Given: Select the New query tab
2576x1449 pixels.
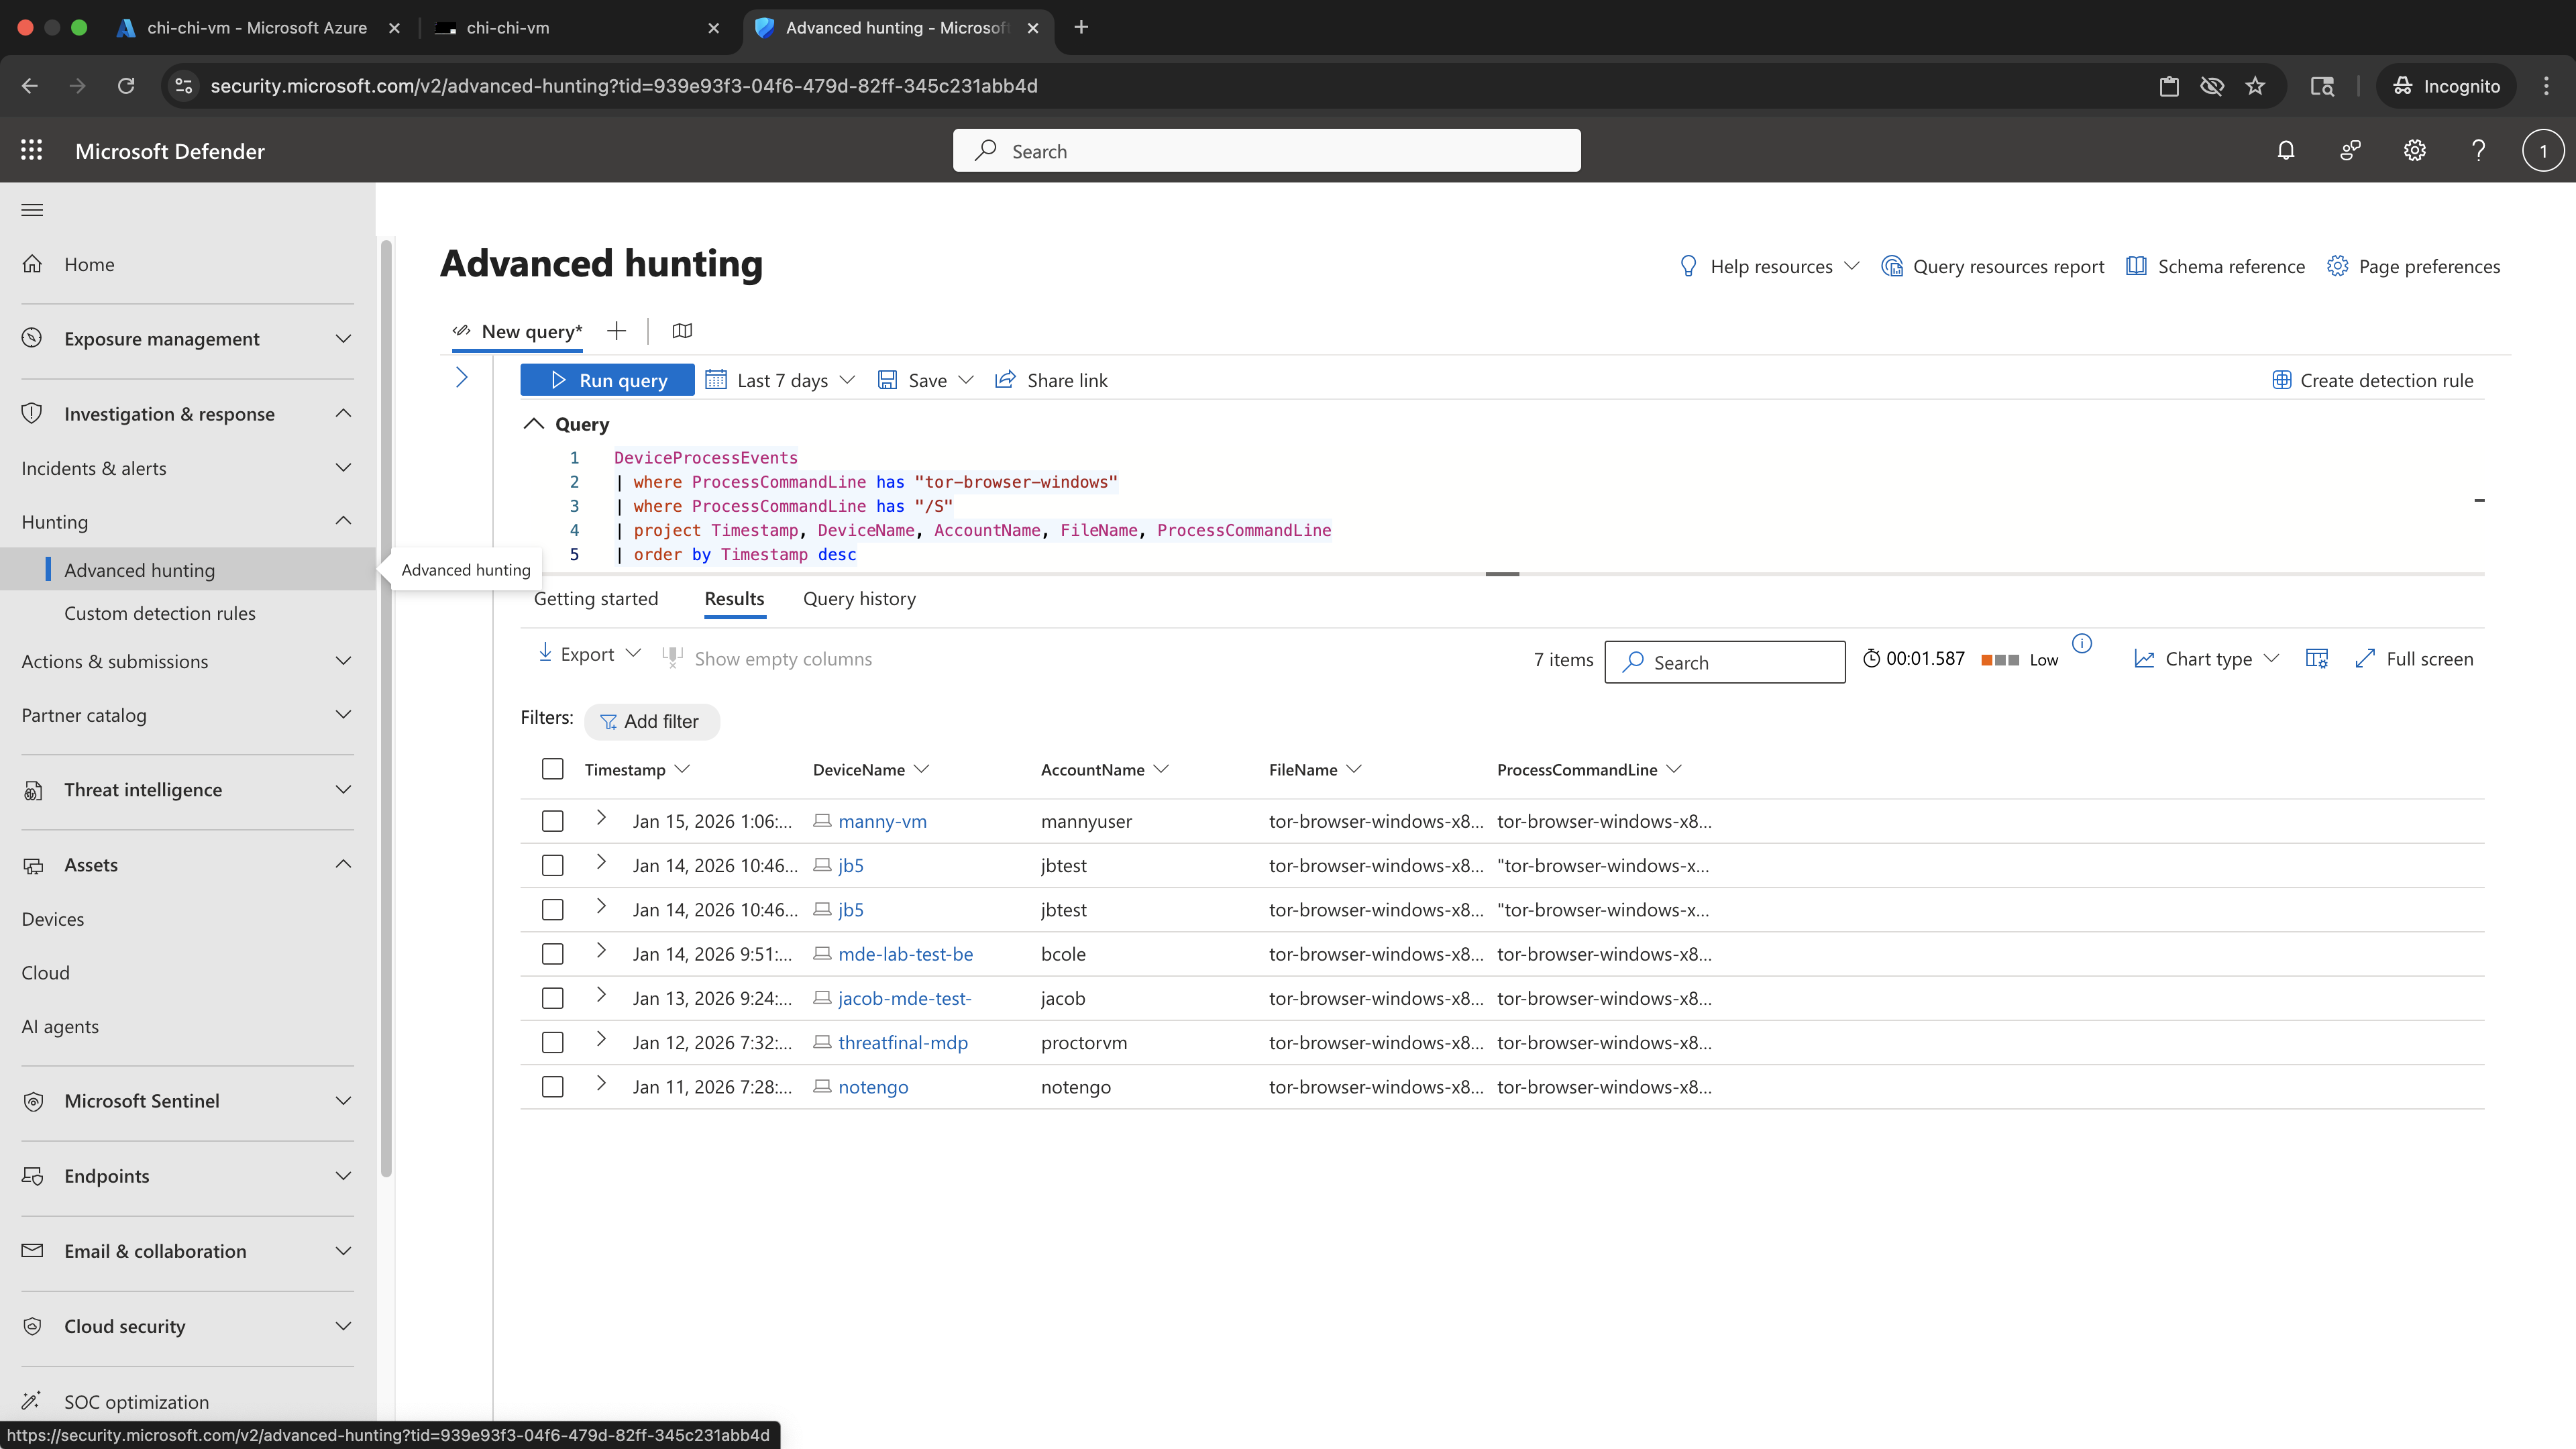Looking at the screenshot, I should [518, 331].
